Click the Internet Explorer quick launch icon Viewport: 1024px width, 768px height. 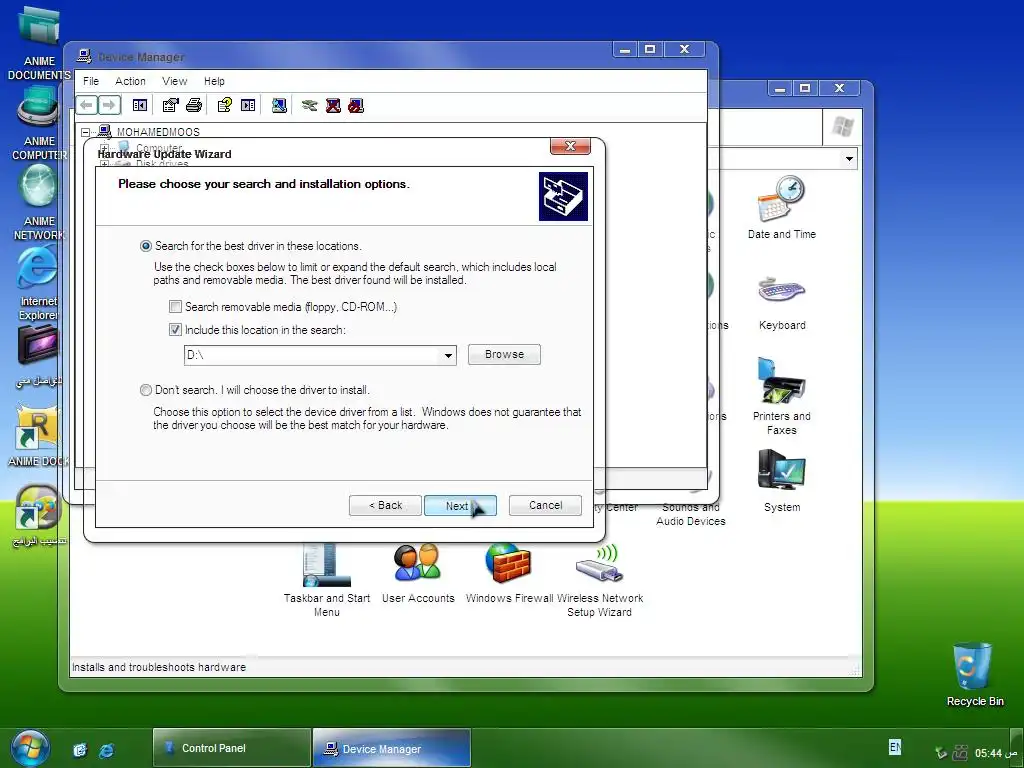(x=106, y=750)
